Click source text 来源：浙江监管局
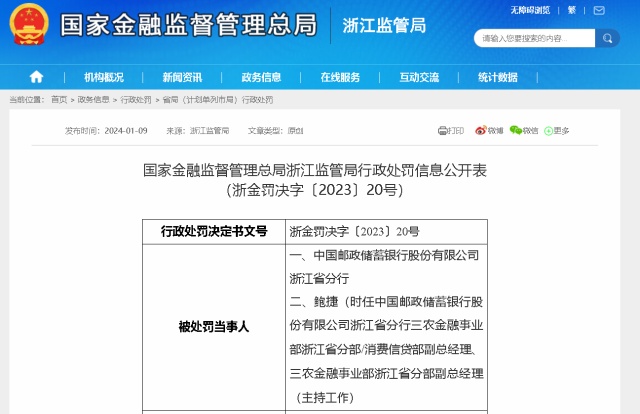Viewport: 640px width, 414px height. pos(198,131)
